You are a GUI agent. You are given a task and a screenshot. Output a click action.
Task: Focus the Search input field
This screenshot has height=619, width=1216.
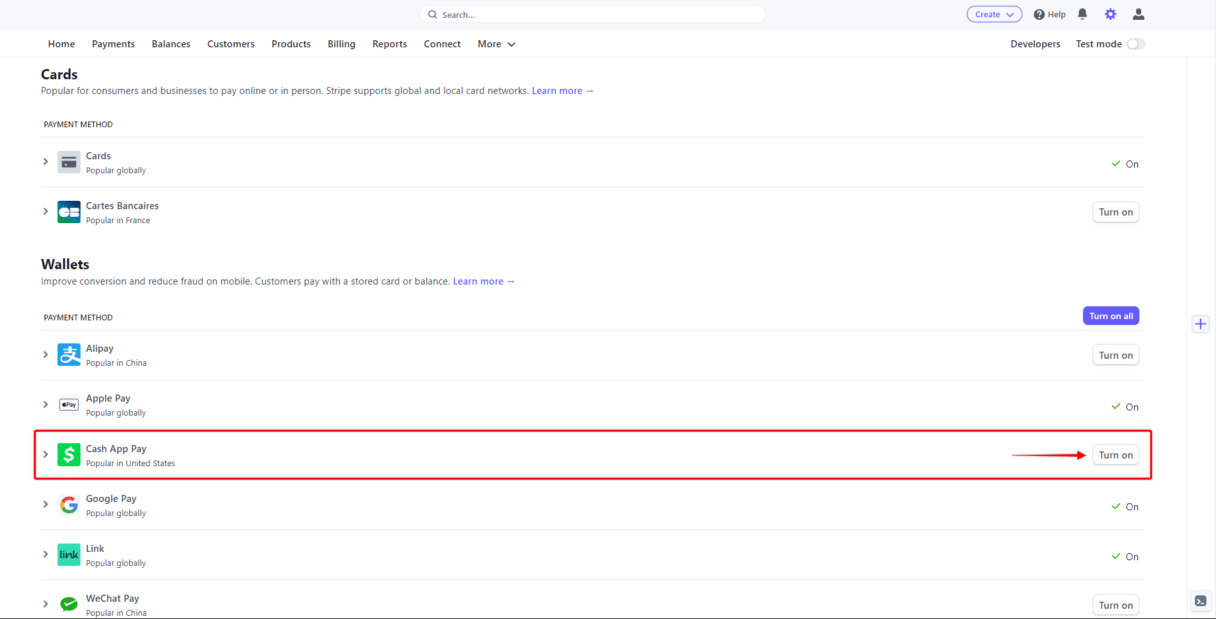pos(592,15)
